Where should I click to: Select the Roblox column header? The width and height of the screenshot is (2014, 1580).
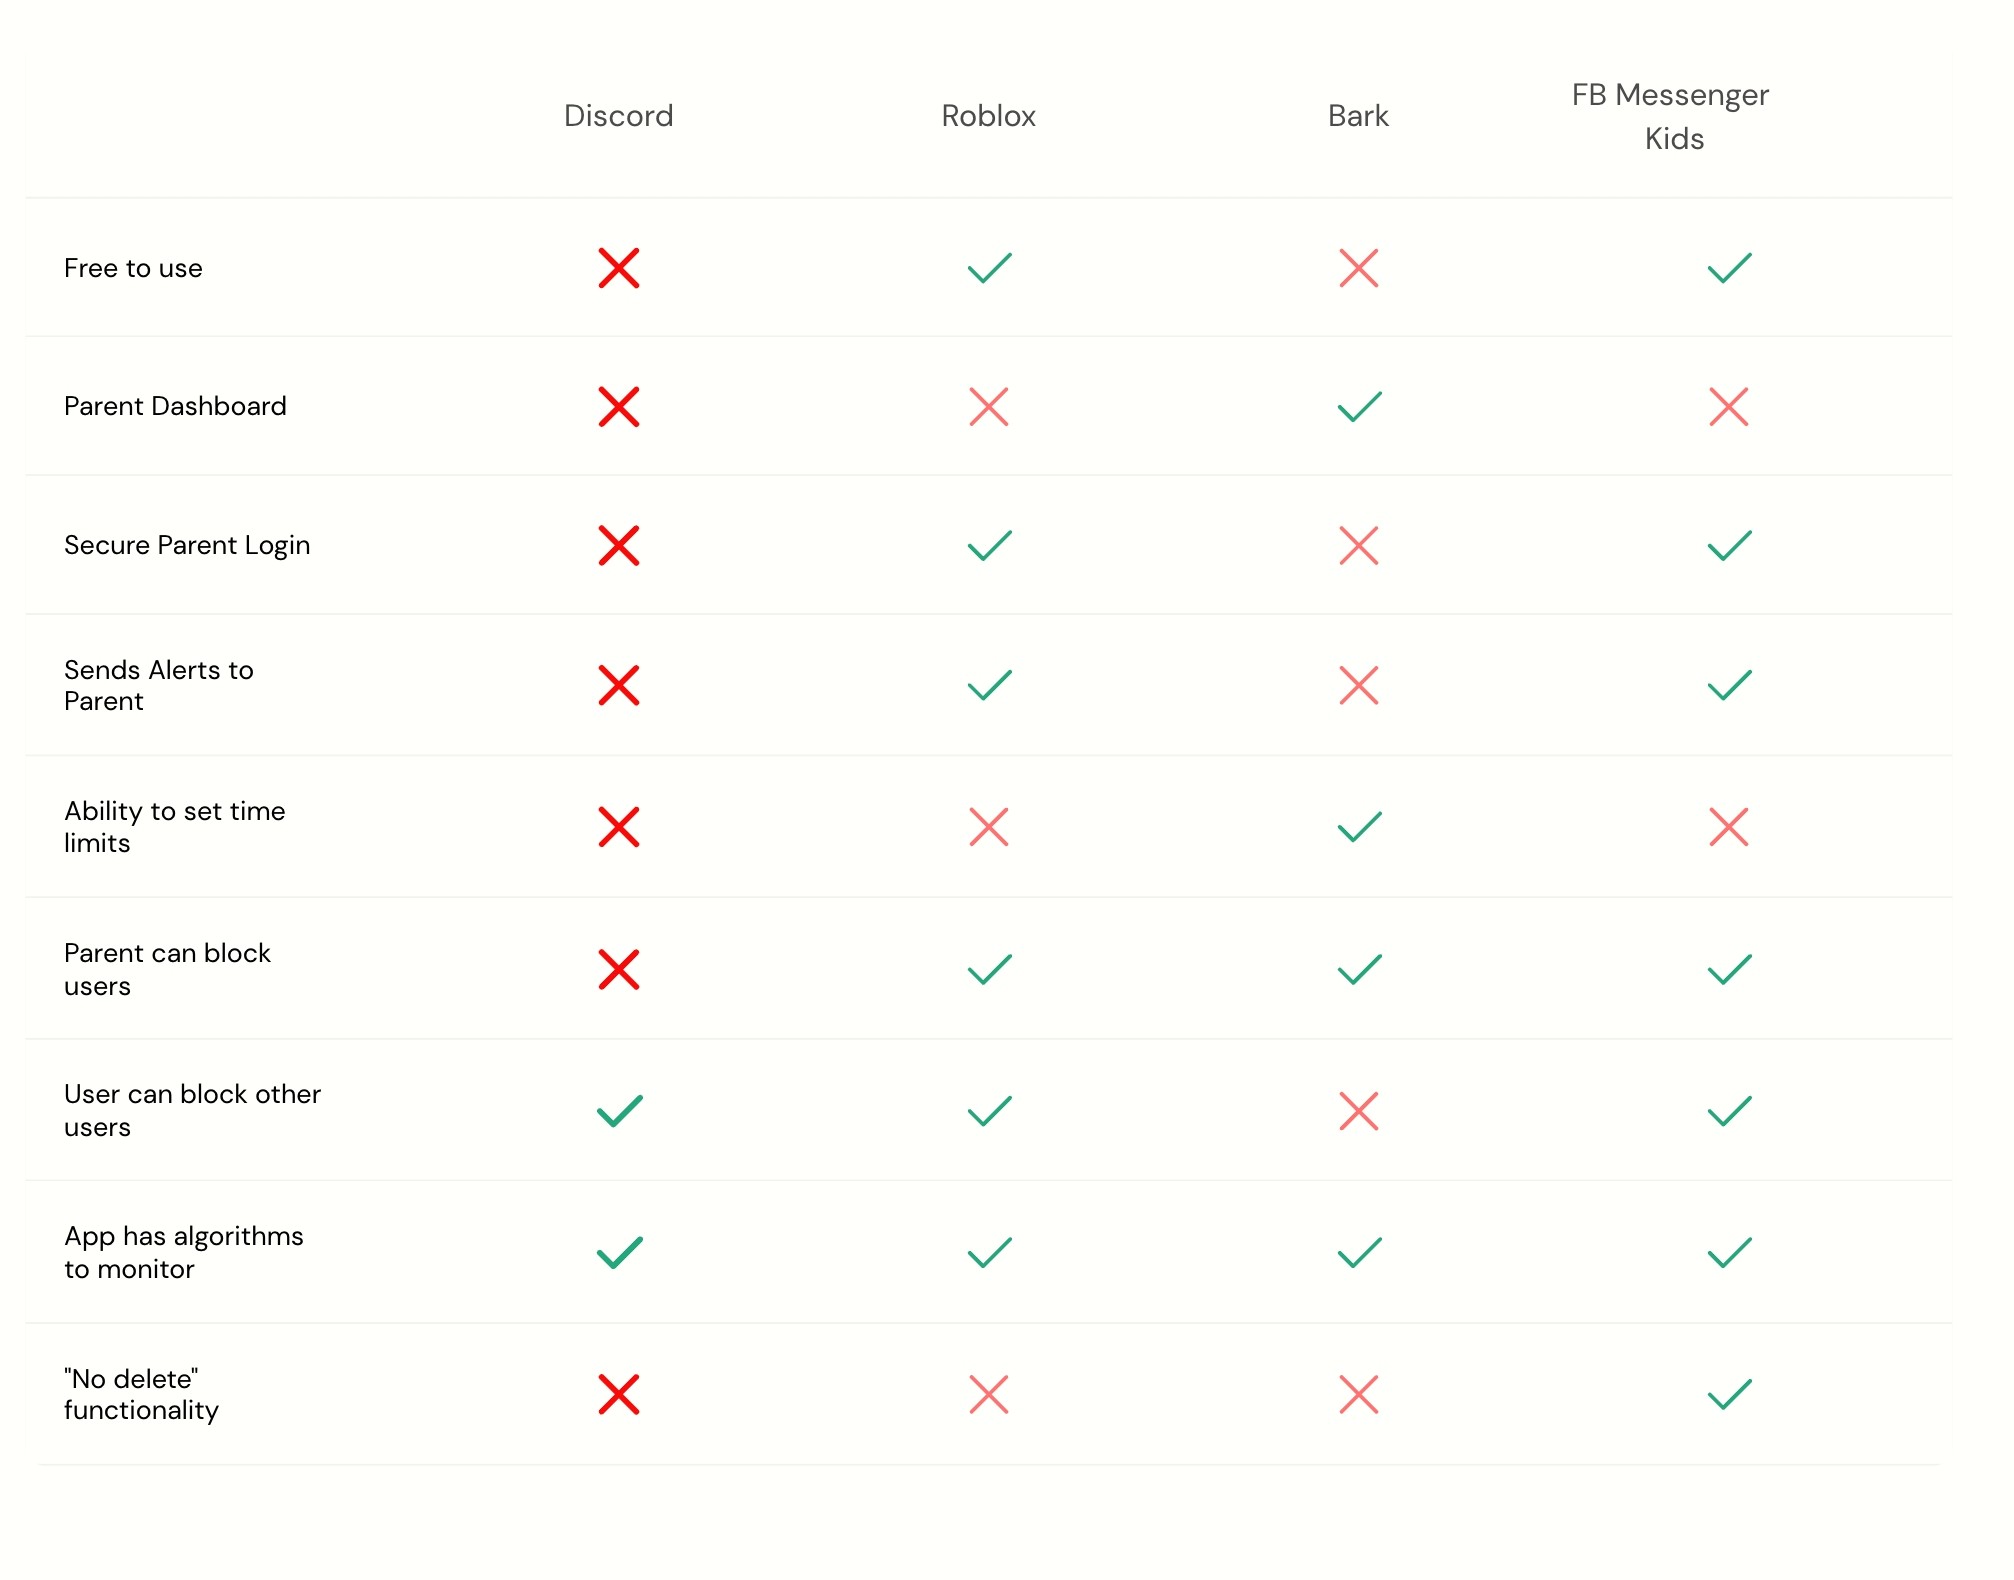point(988,116)
